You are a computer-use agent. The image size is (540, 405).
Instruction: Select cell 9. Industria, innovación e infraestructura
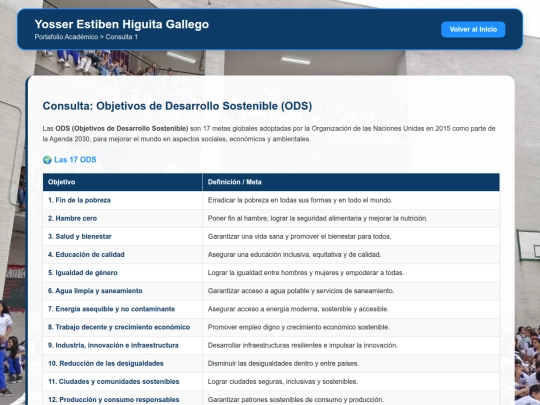pos(123,345)
